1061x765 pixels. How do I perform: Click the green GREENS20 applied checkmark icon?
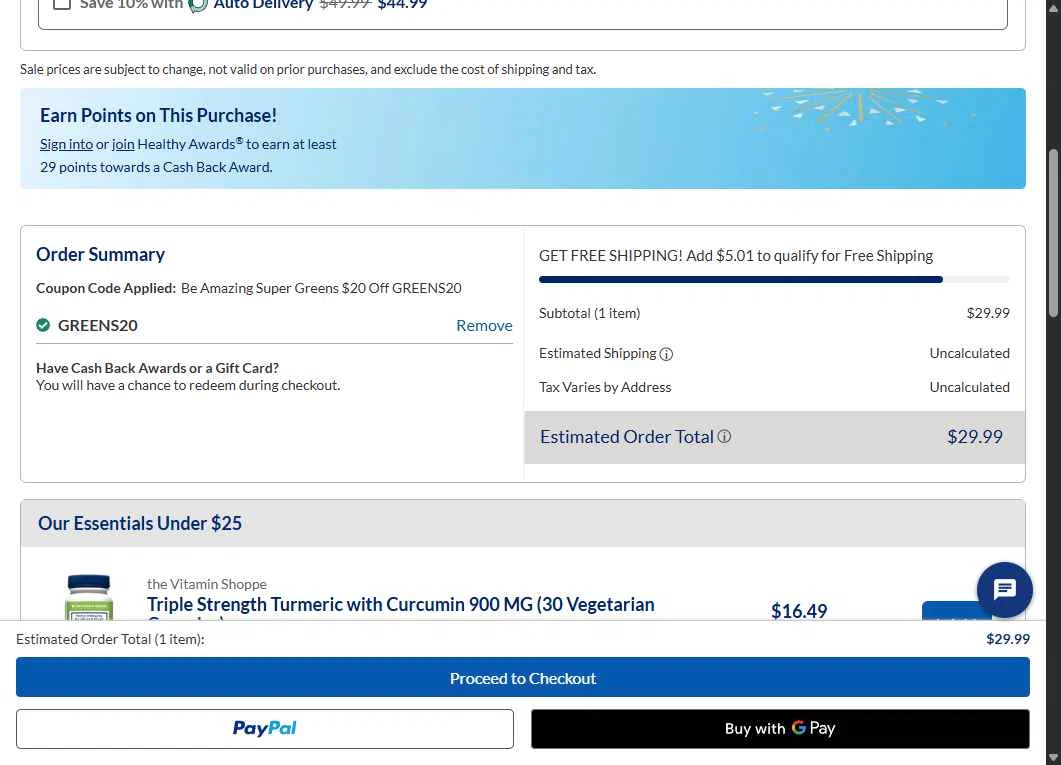[x=43, y=325]
